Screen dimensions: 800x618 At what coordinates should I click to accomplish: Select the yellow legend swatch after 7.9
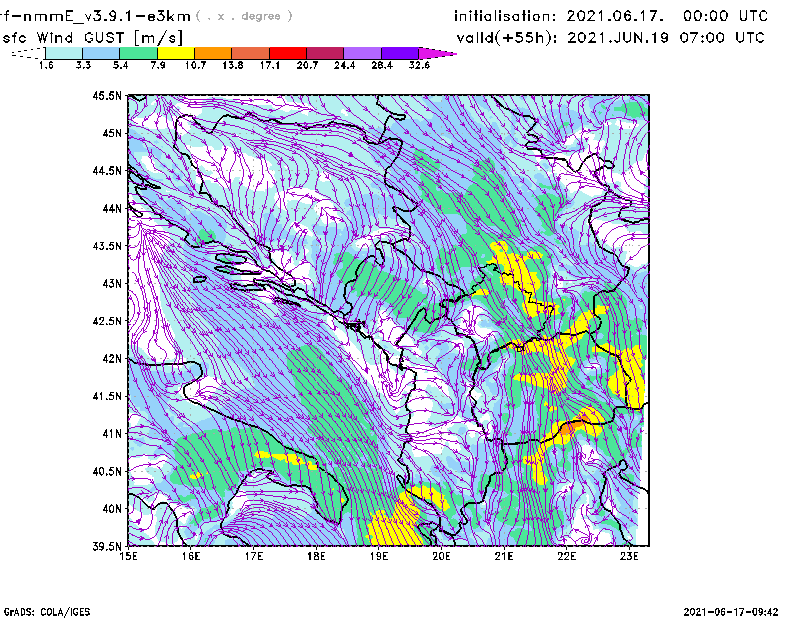click(176, 53)
